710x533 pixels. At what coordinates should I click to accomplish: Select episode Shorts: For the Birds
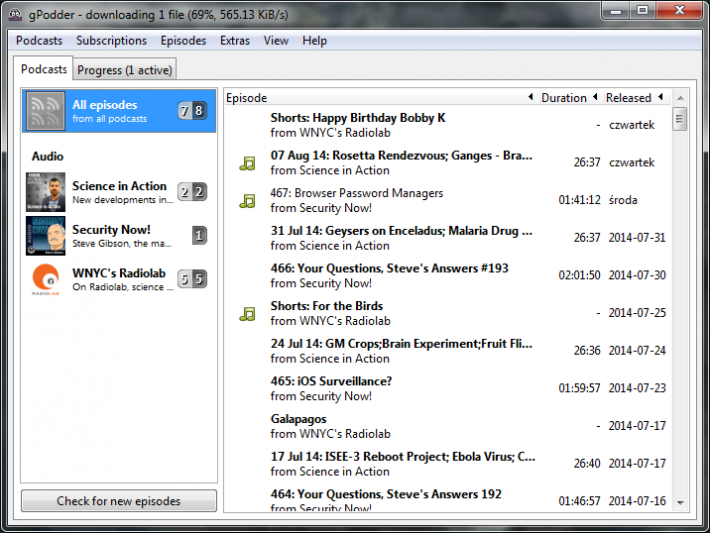point(447,313)
